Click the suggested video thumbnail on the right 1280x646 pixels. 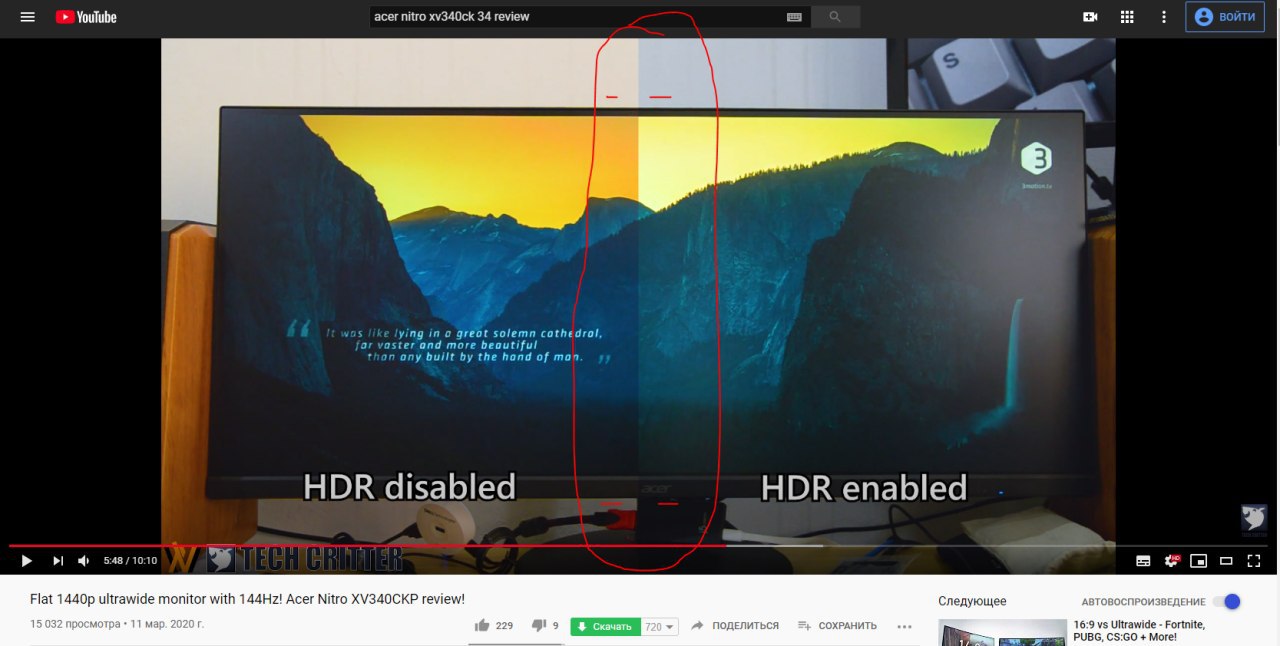click(1002, 633)
